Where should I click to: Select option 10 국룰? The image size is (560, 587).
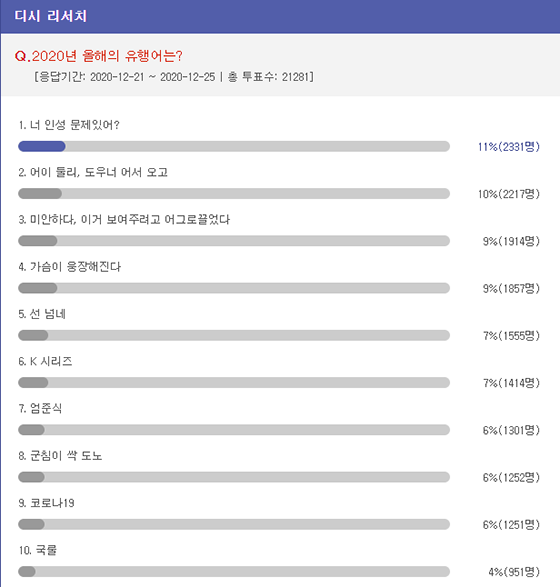(x=38, y=550)
